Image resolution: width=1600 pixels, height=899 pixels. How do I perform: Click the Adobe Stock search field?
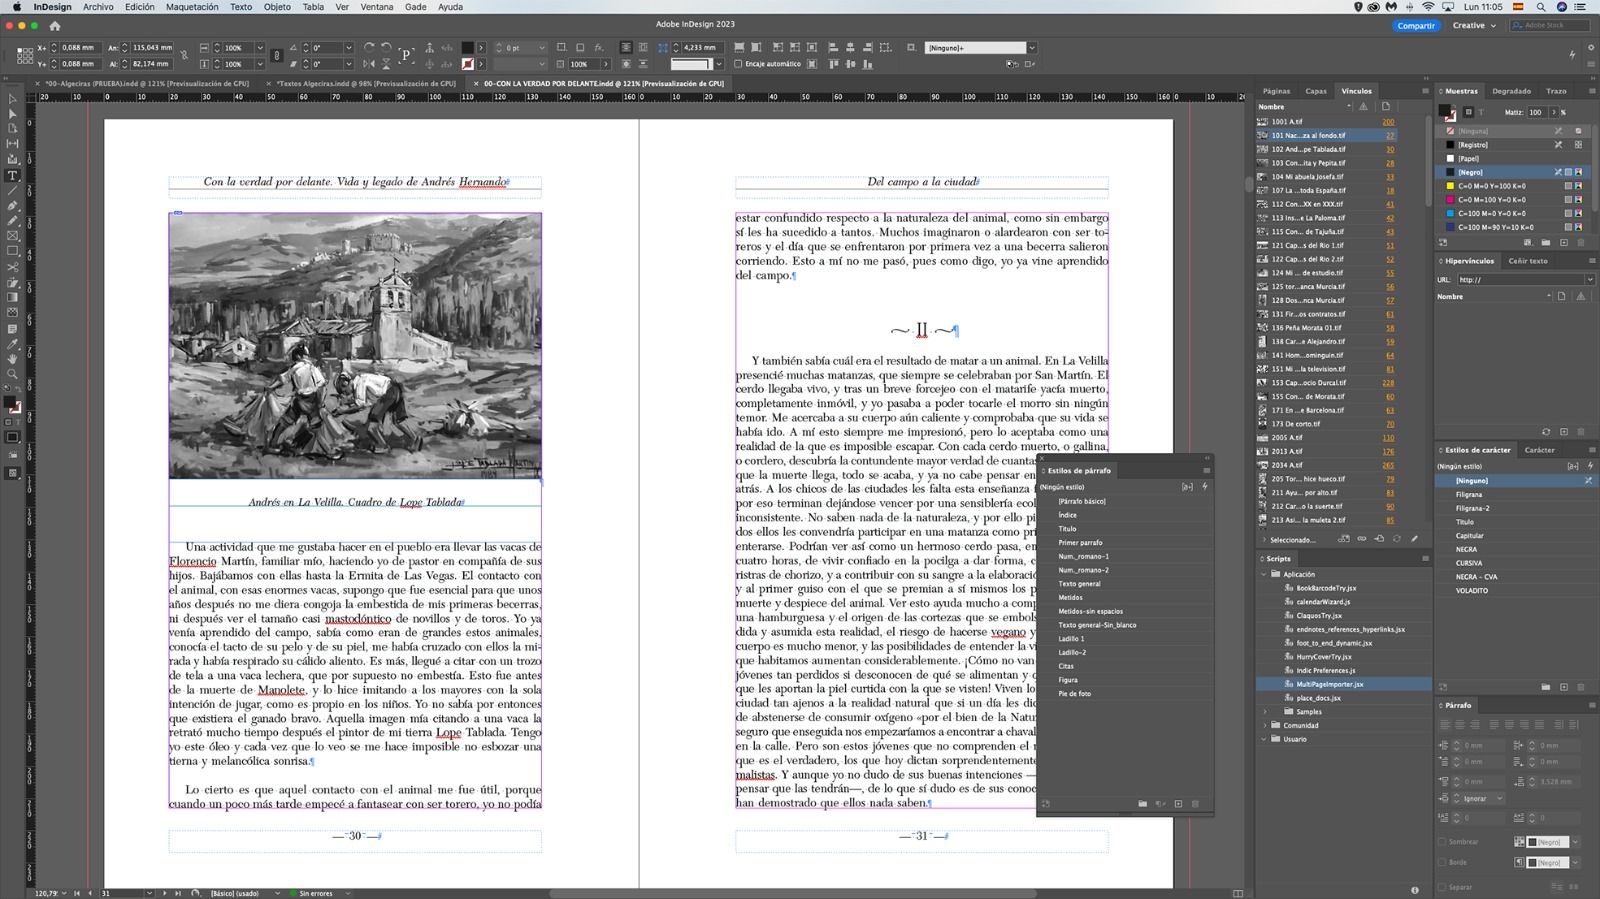[x=1549, y=25]
